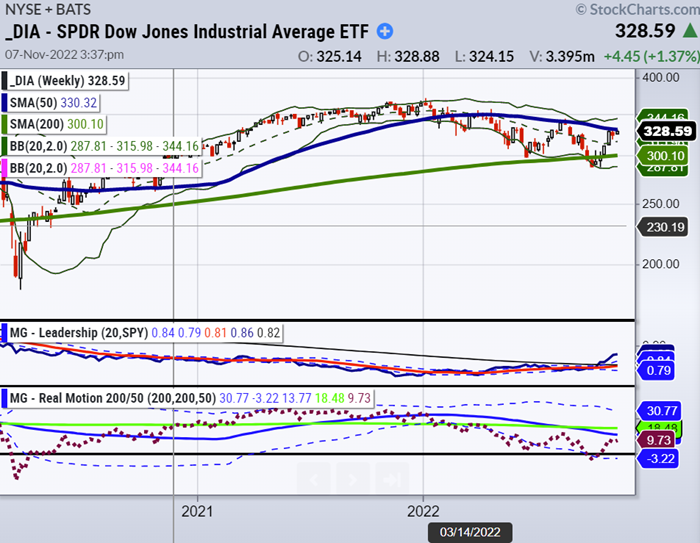700x543 pixels.
Task: Click the 250.00 price axis label
Action: [x=661, y=204]
